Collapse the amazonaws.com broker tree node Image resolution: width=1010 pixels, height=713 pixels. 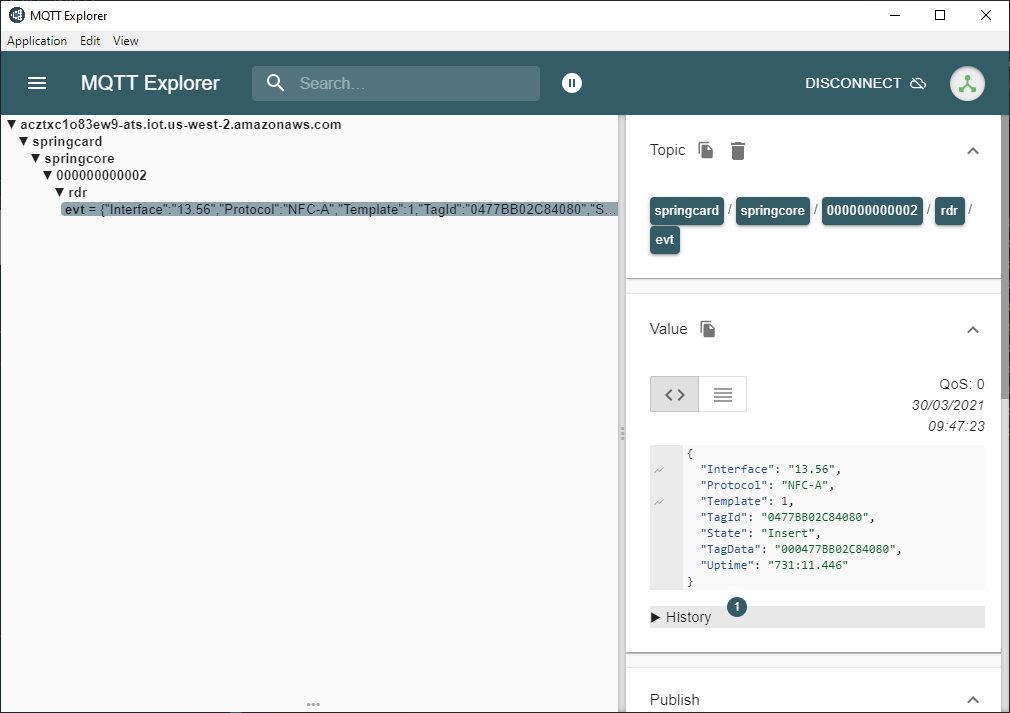(12, 124)
